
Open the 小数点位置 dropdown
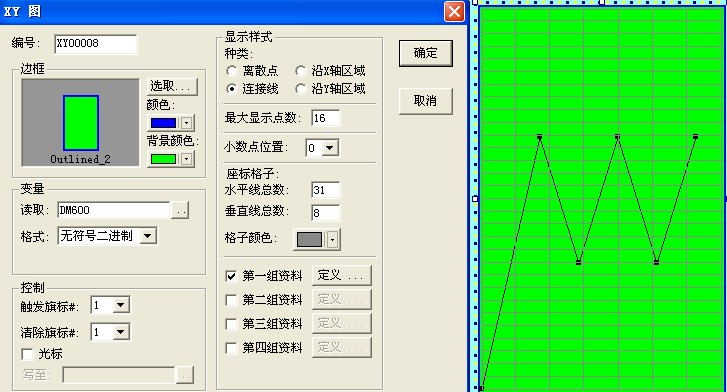[330, 148]
